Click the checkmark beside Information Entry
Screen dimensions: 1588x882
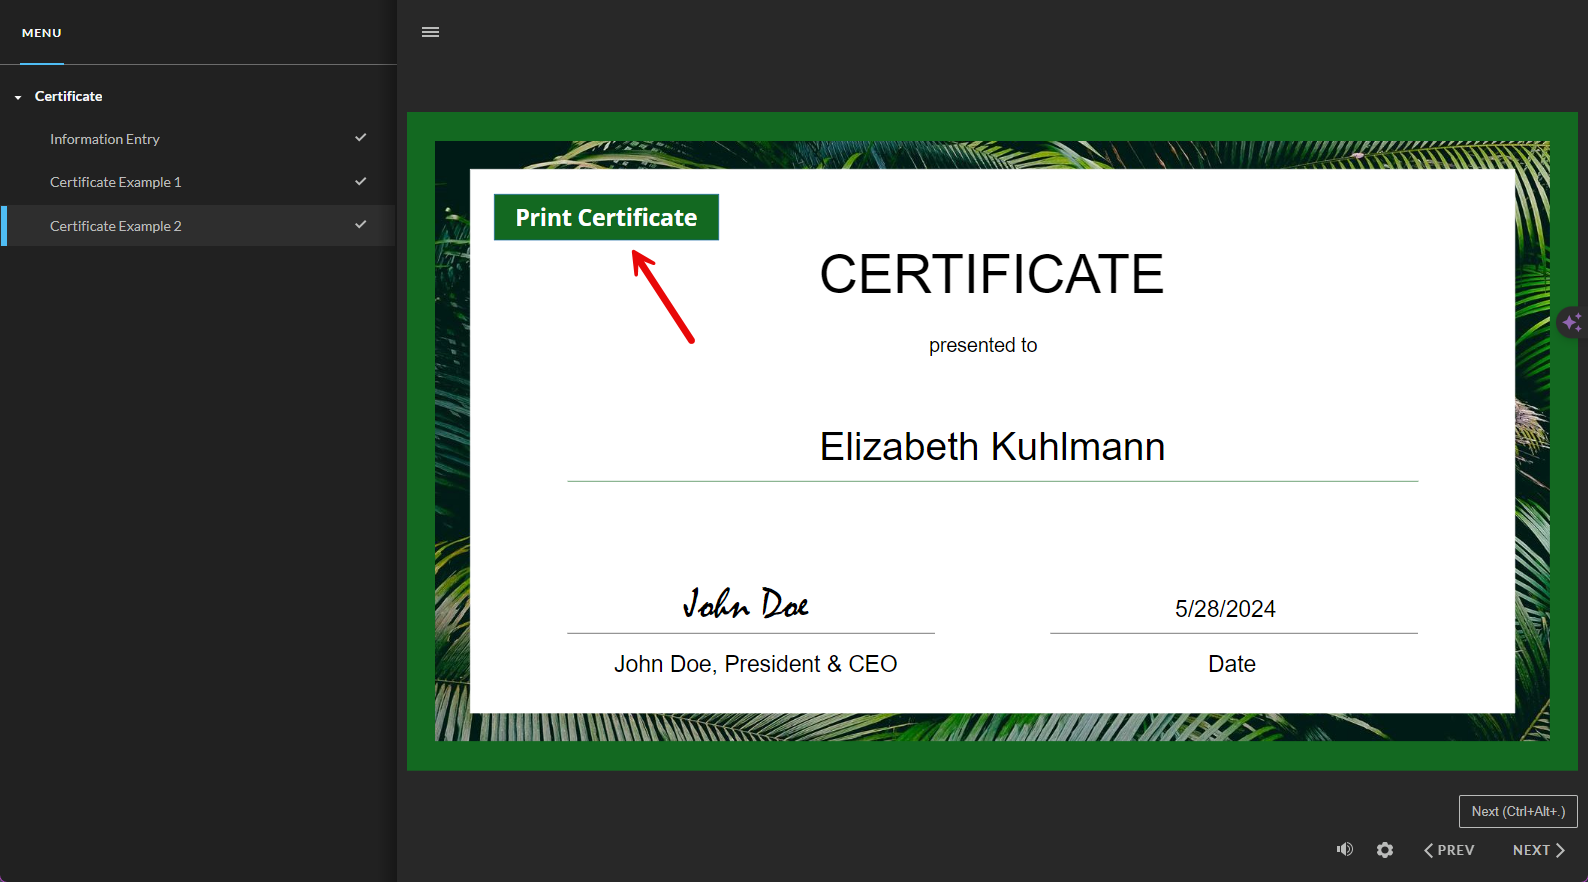361,138
